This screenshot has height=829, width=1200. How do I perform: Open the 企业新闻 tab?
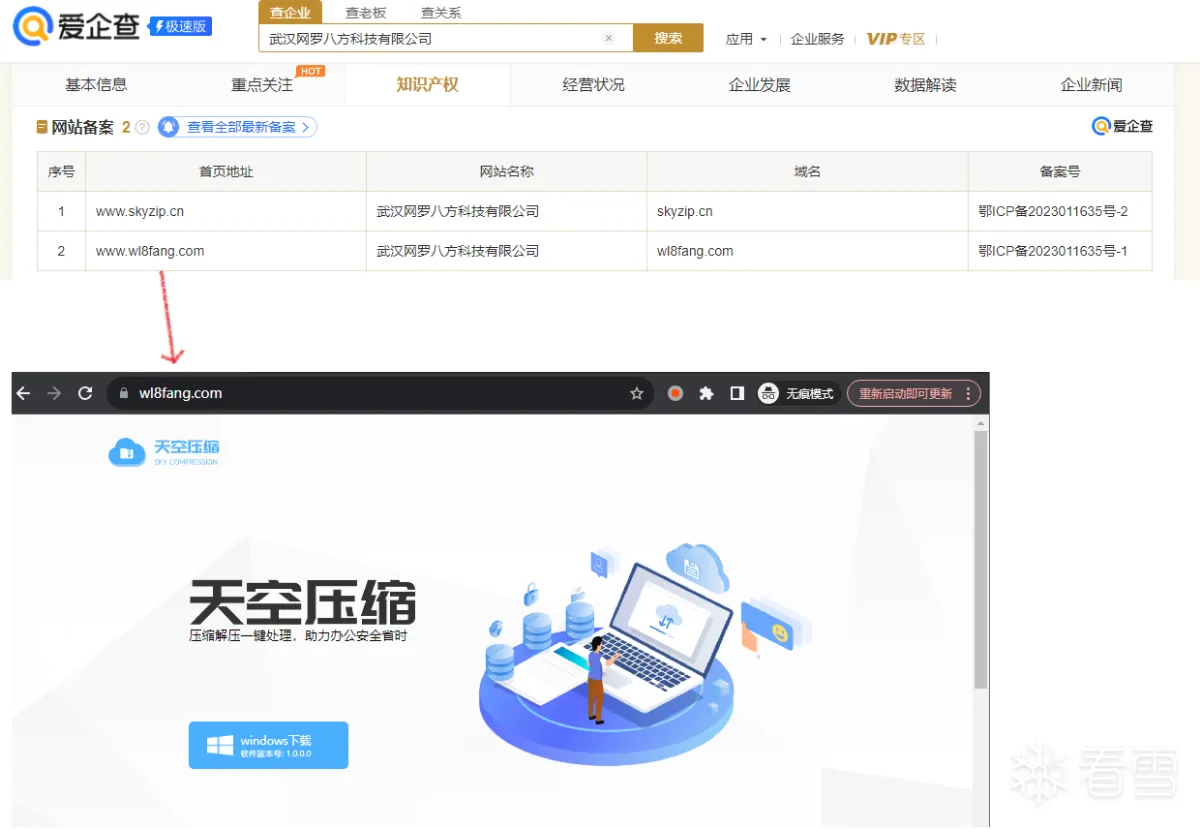(x=1092, y=85)
